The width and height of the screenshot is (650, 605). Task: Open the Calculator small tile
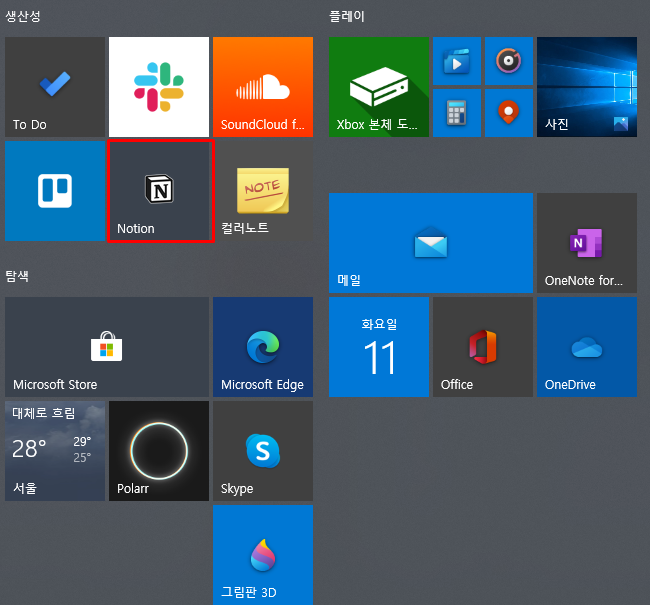(x=457, y=113)
